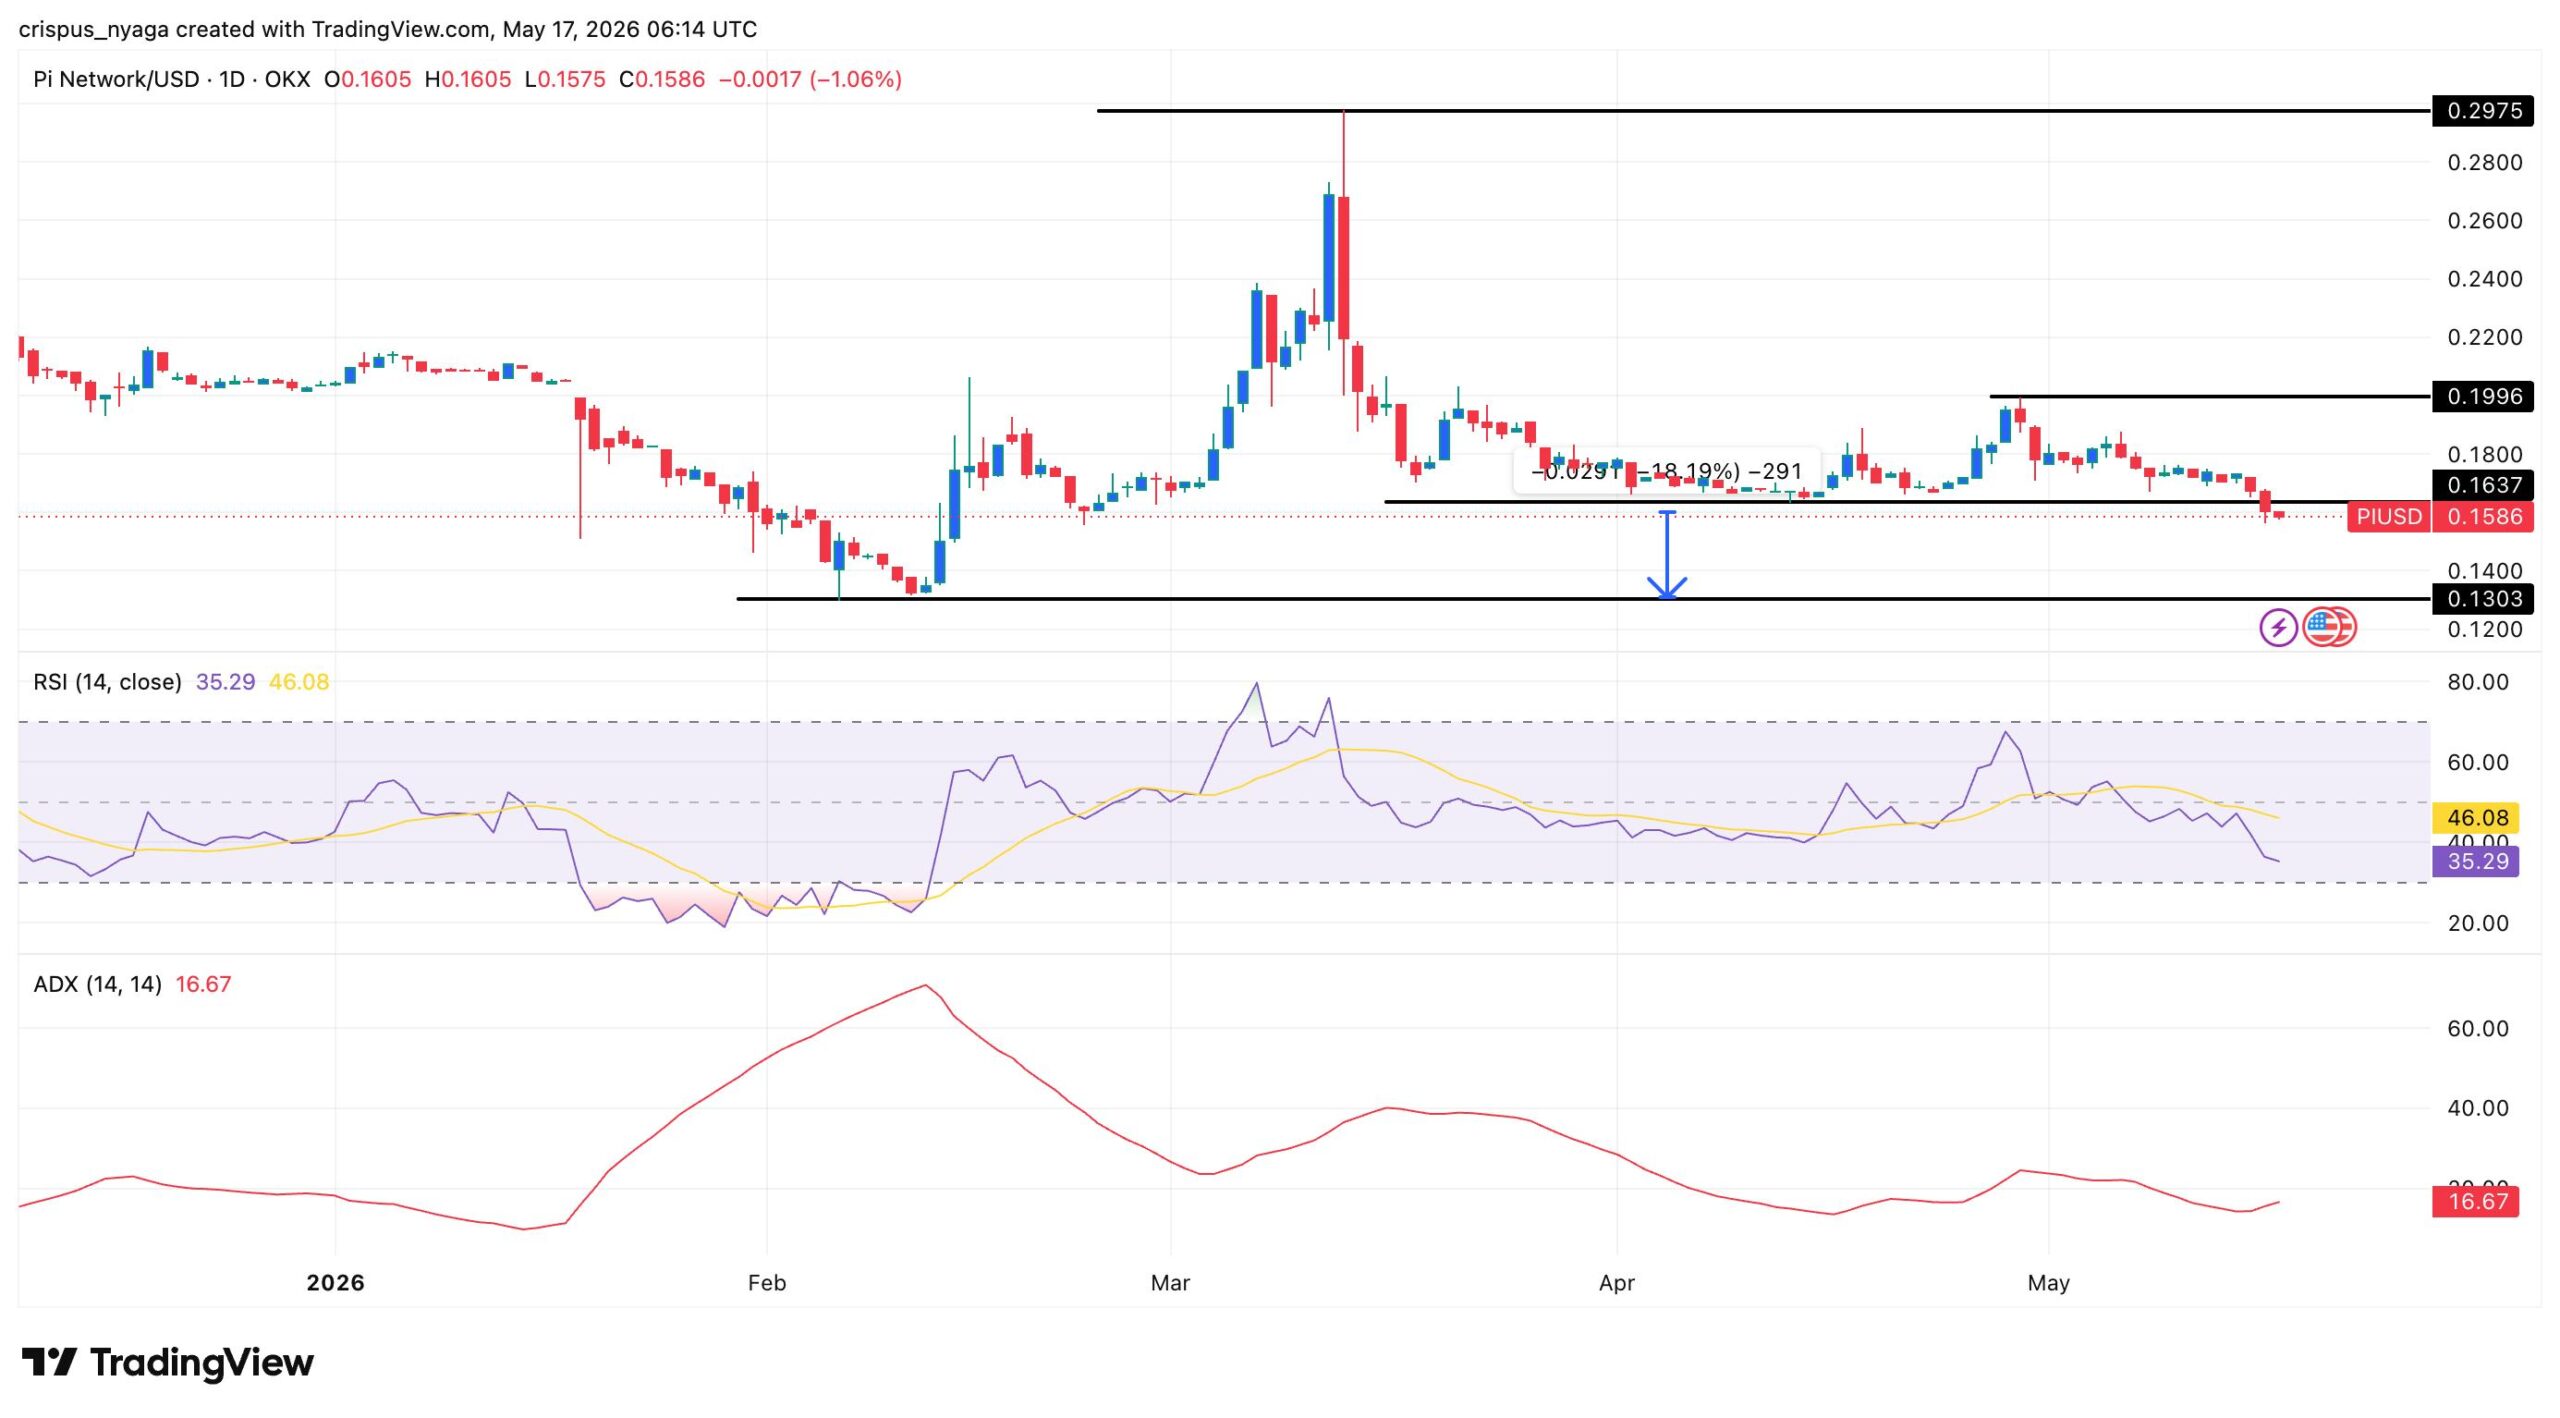Click the close value C0.1586
The height and width of the screenshot is (1418, 2560).
[662, 79]
